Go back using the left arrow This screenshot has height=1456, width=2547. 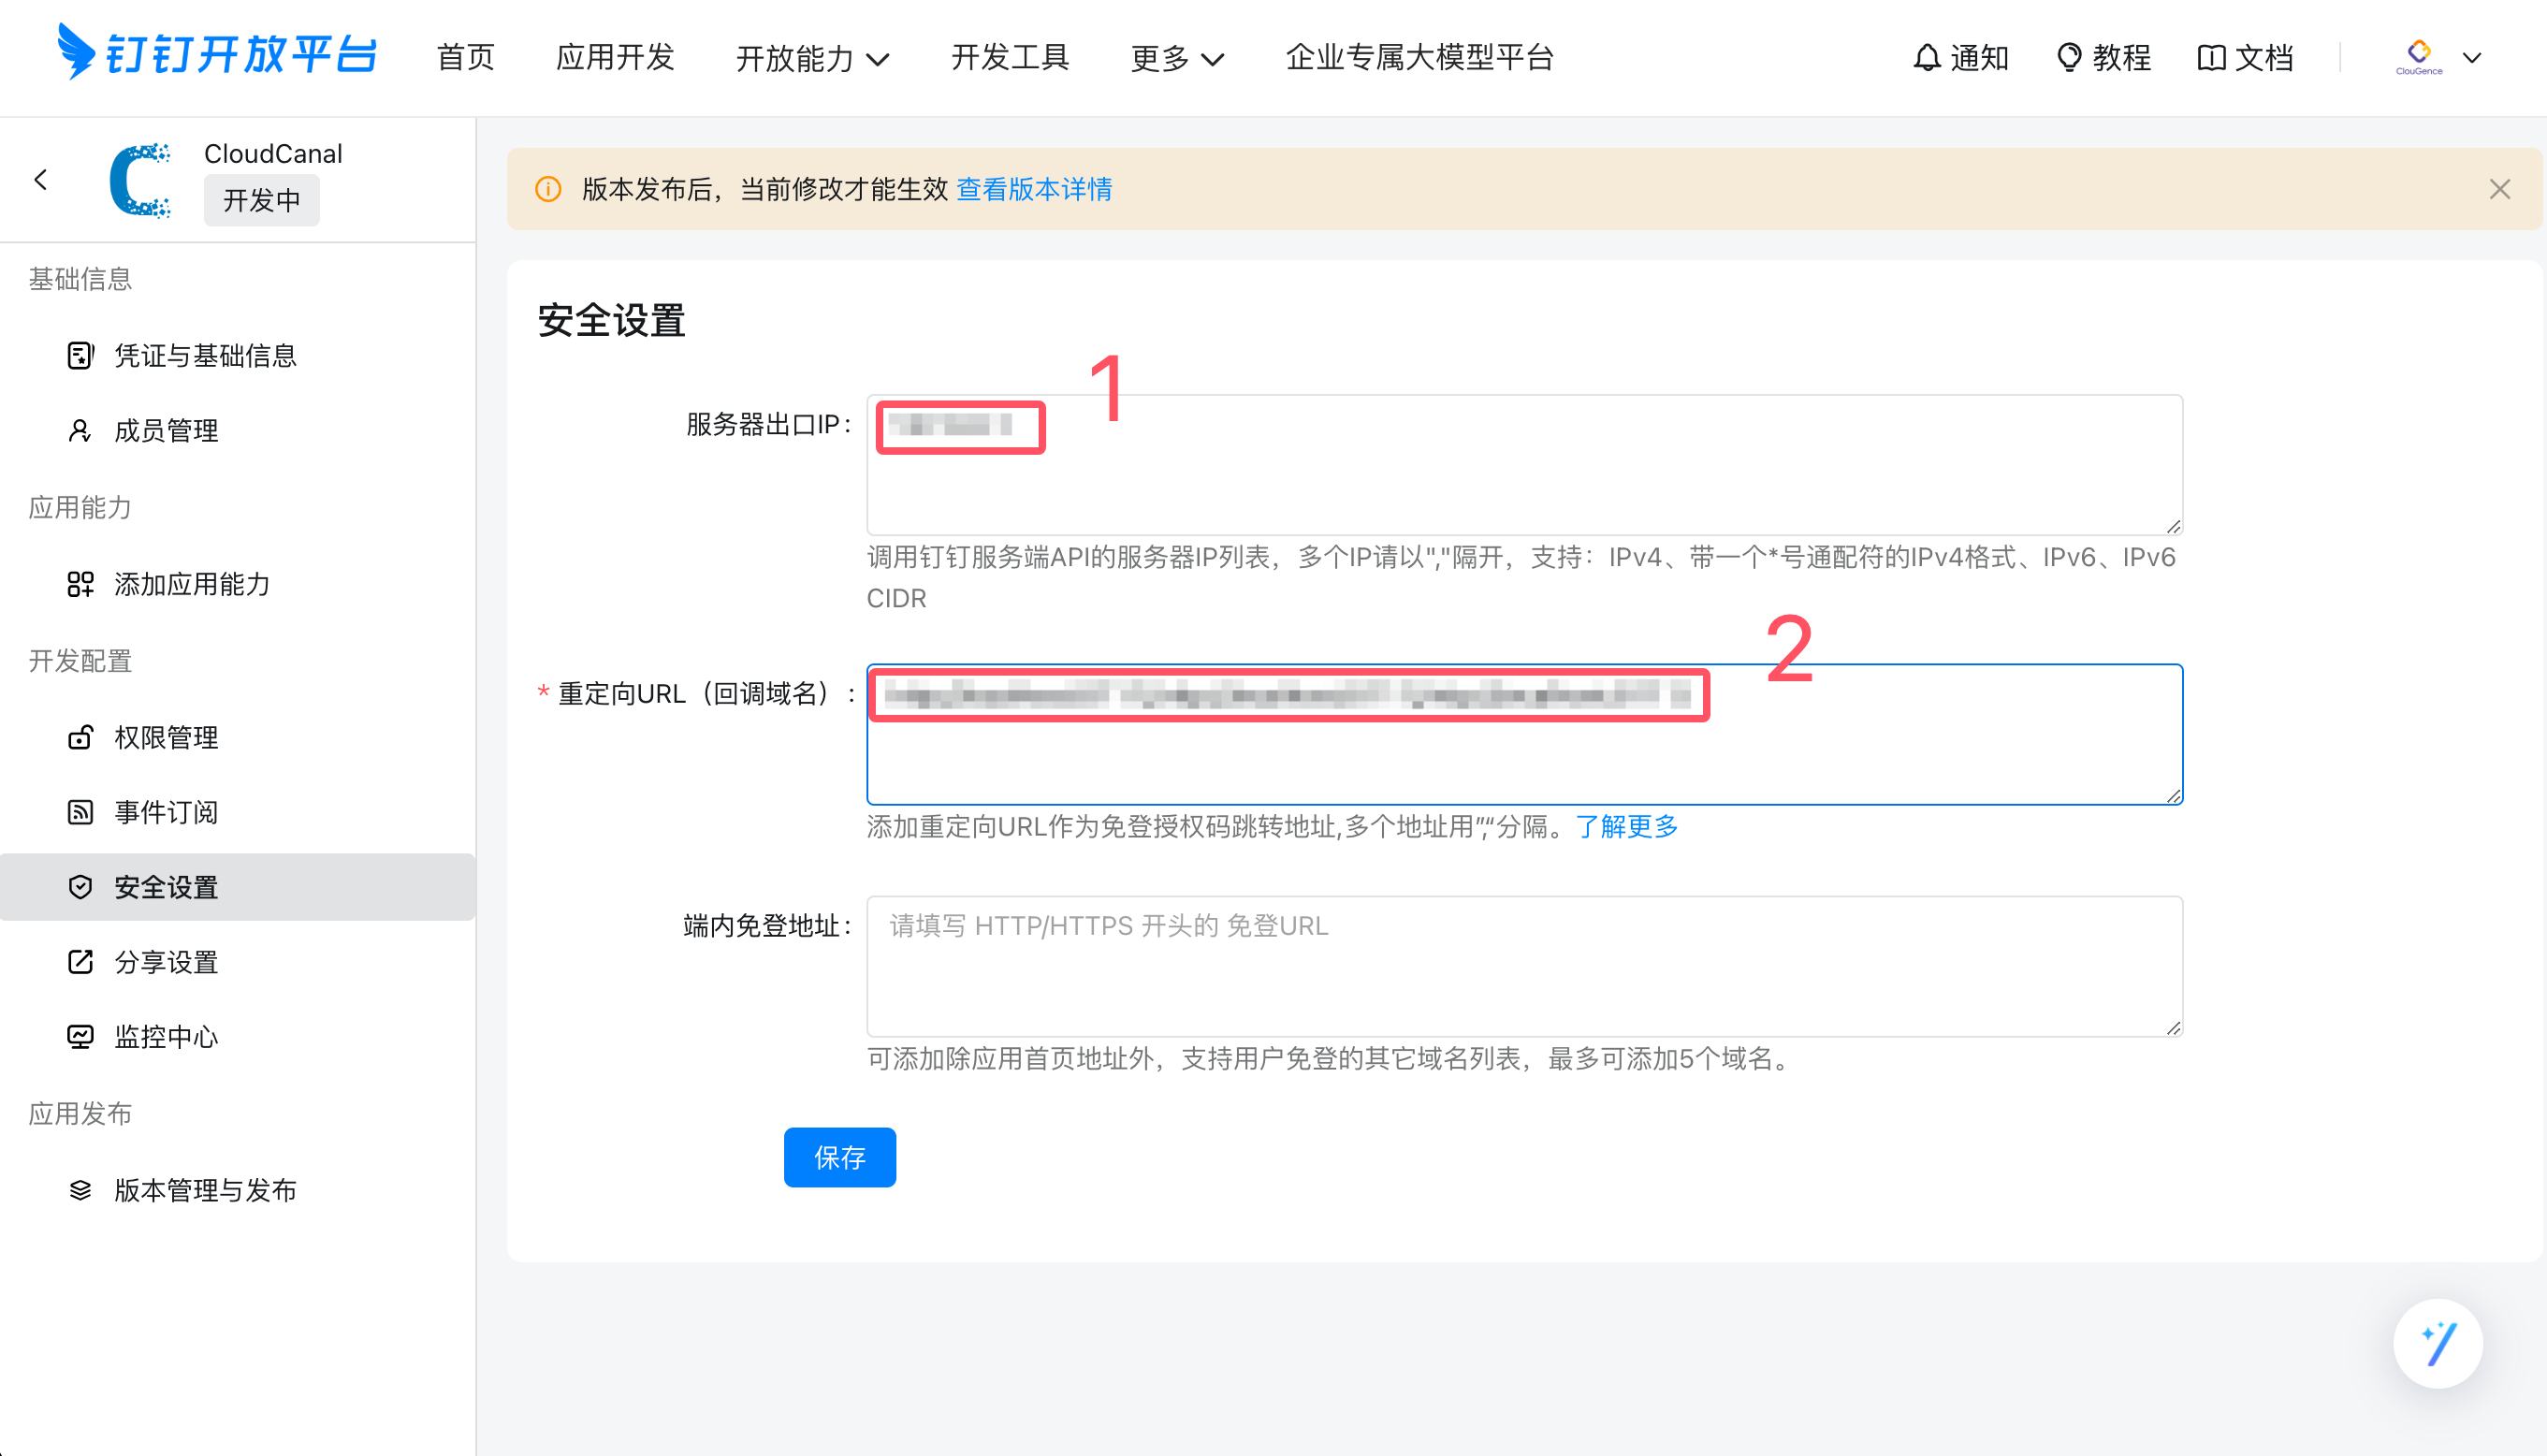(x=41, y=180)
